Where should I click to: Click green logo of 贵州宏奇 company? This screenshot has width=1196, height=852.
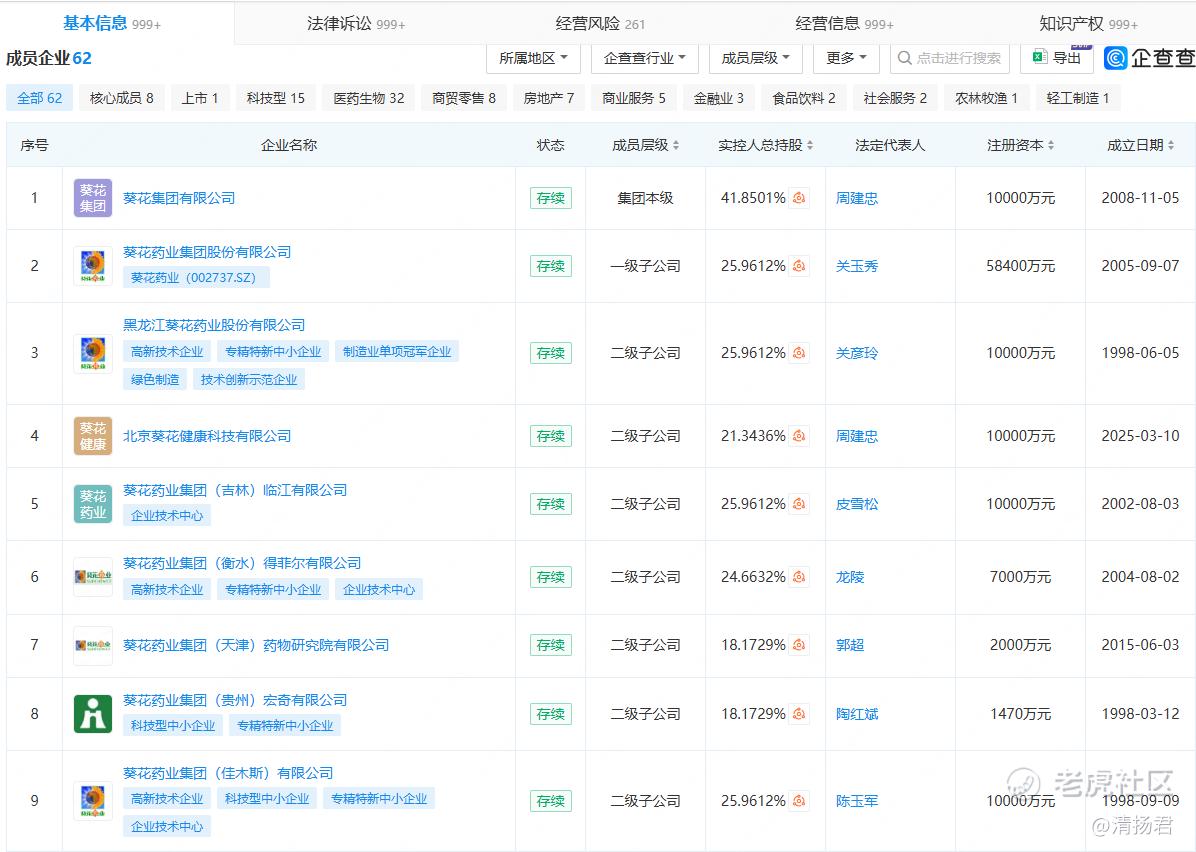[x=93, y=714]
